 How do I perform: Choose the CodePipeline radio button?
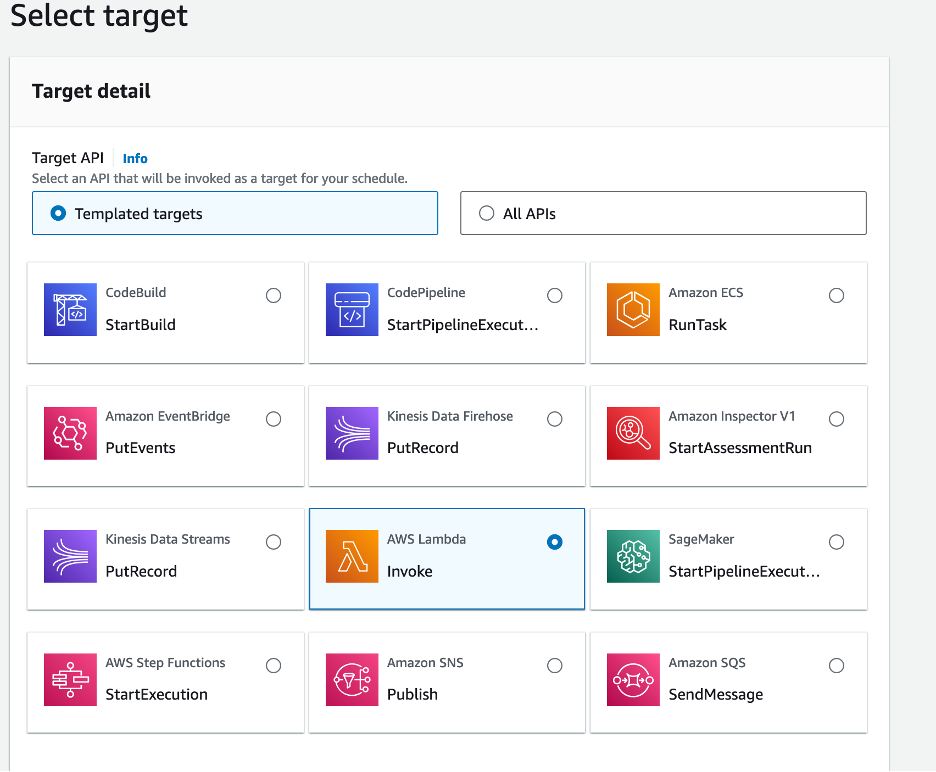pyautogui.click(x=555, y=296)
